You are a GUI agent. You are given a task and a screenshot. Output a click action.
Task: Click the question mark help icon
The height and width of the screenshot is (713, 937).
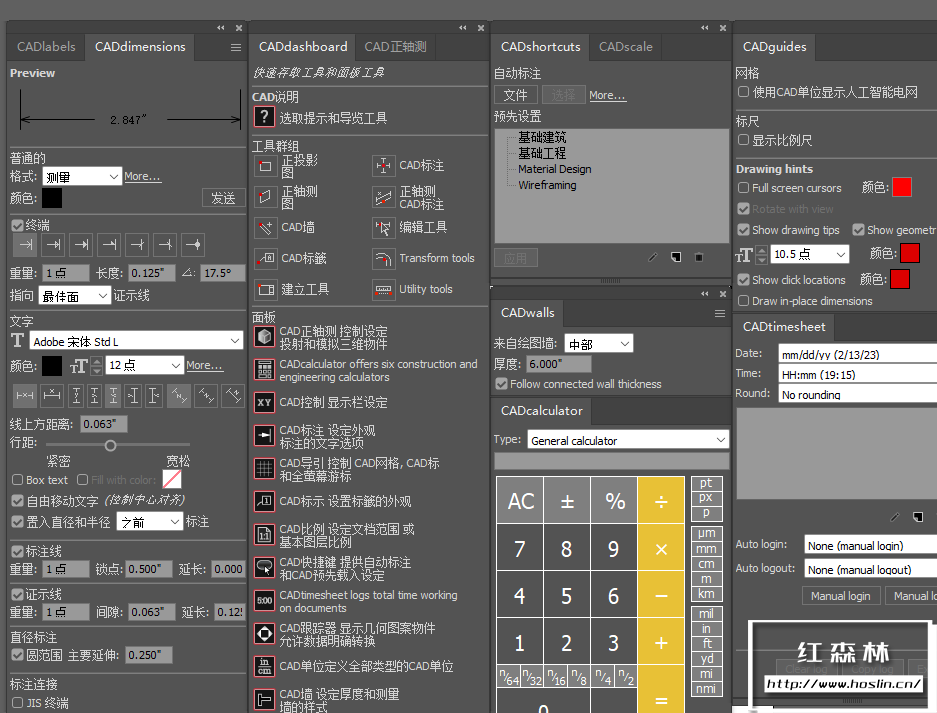[264, 118]
